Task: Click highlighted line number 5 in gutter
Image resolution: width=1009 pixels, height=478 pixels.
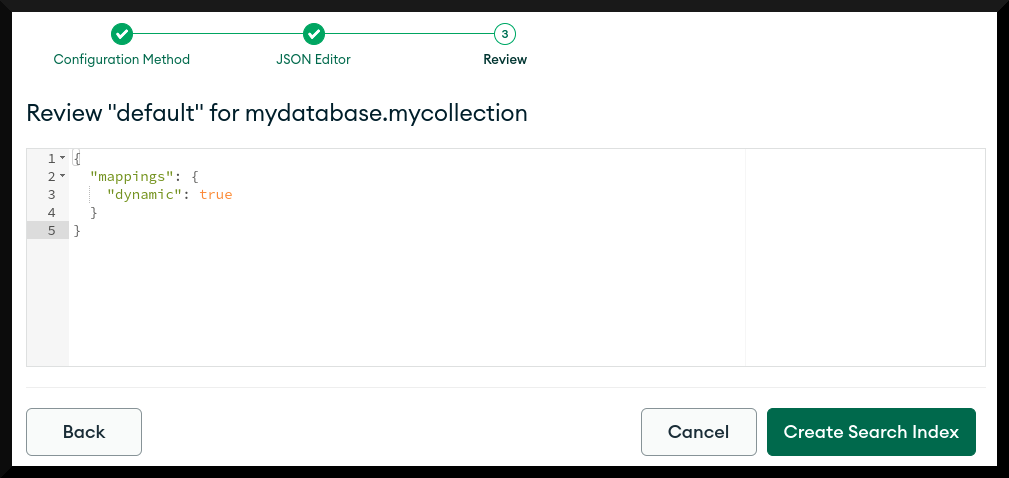Action: 51,230
